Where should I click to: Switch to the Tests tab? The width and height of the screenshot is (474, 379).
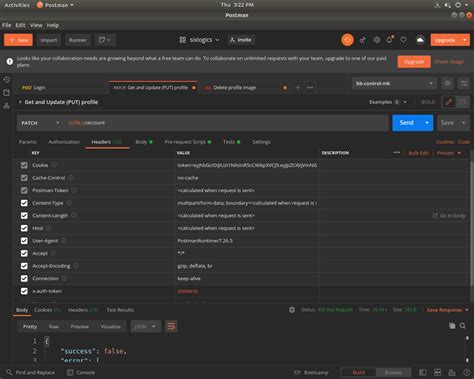(x=231, y=142)
